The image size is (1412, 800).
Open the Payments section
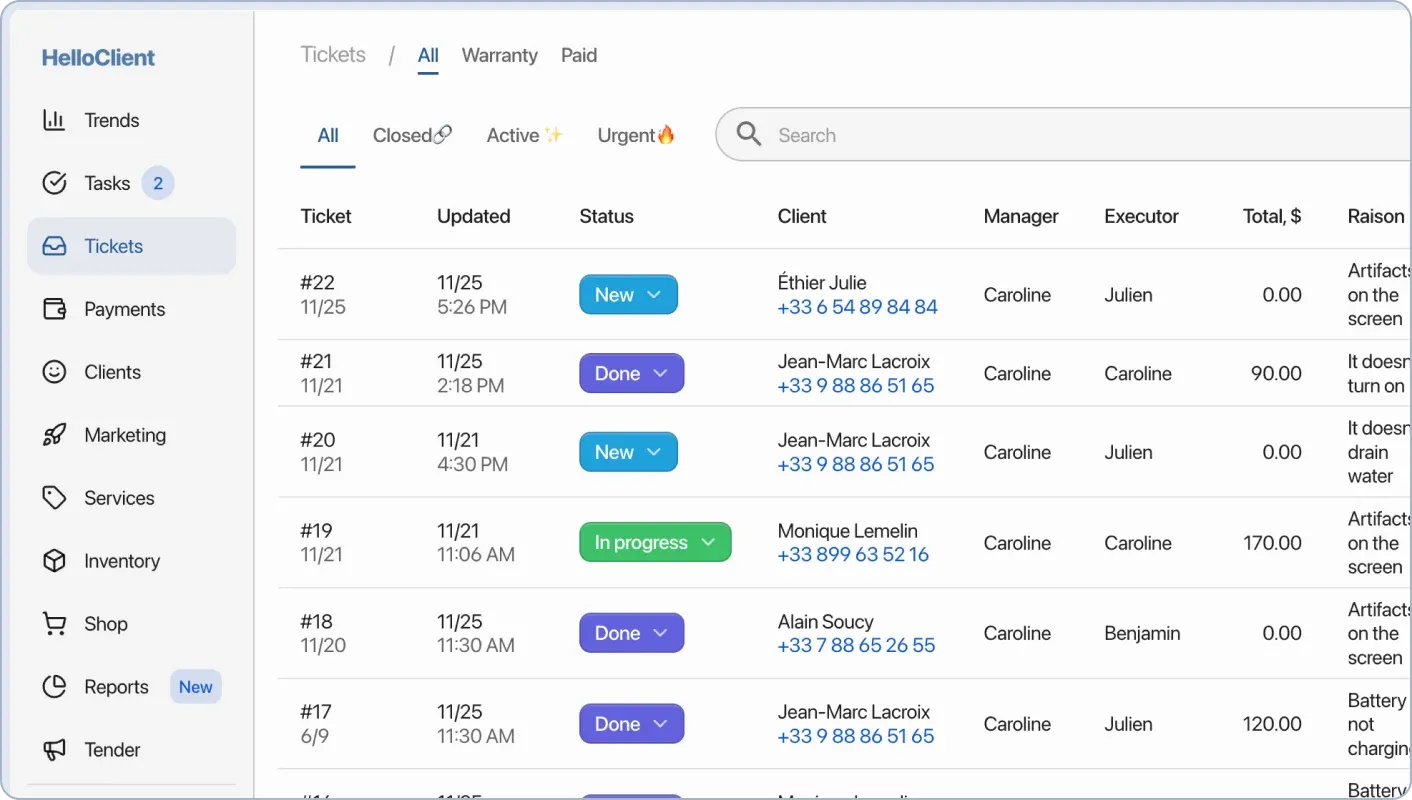124,309
